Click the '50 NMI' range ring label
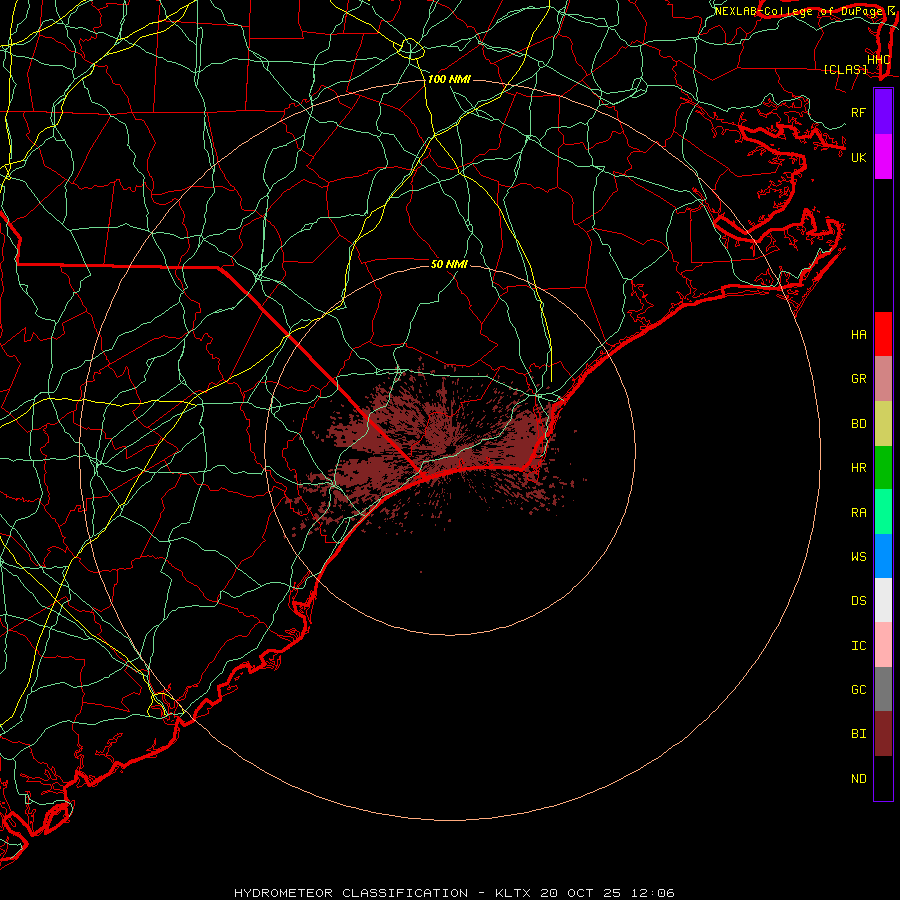The width and height of the screenshot is (900, 900). point(449,264)
